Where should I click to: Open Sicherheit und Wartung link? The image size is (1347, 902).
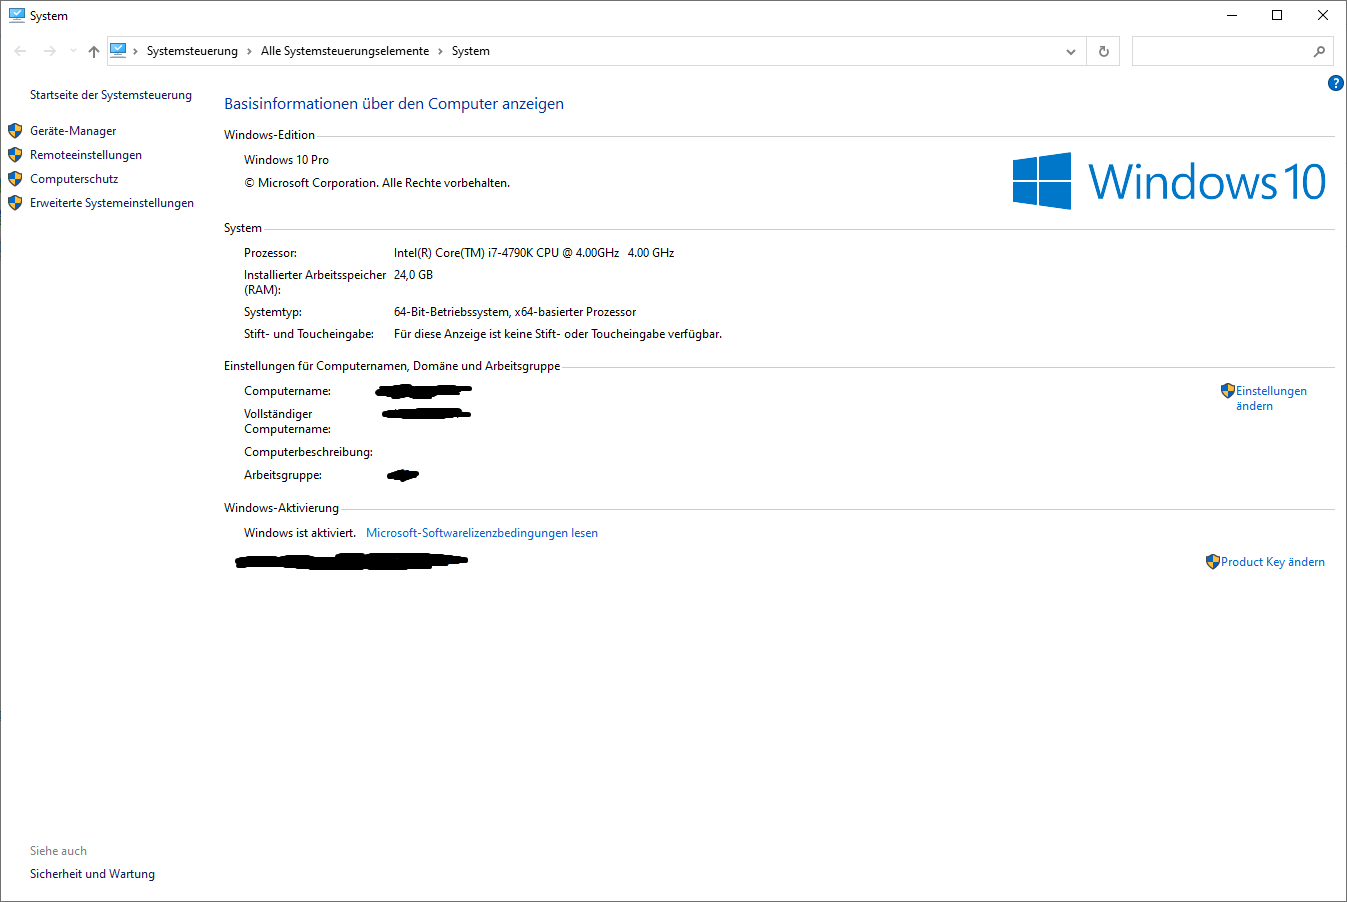pos(92,874)
